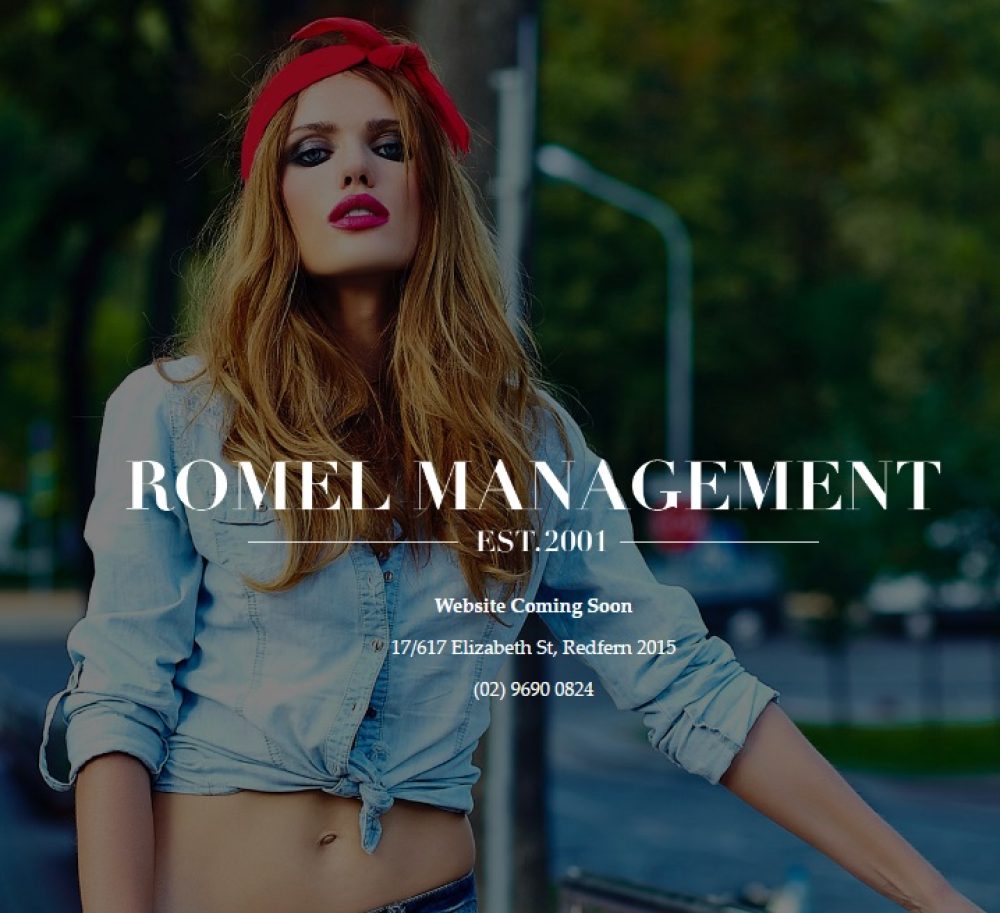This screenshot has height=913, width=1000.
Task: Click the "17/617" unit number in the address
Action: 418,647
